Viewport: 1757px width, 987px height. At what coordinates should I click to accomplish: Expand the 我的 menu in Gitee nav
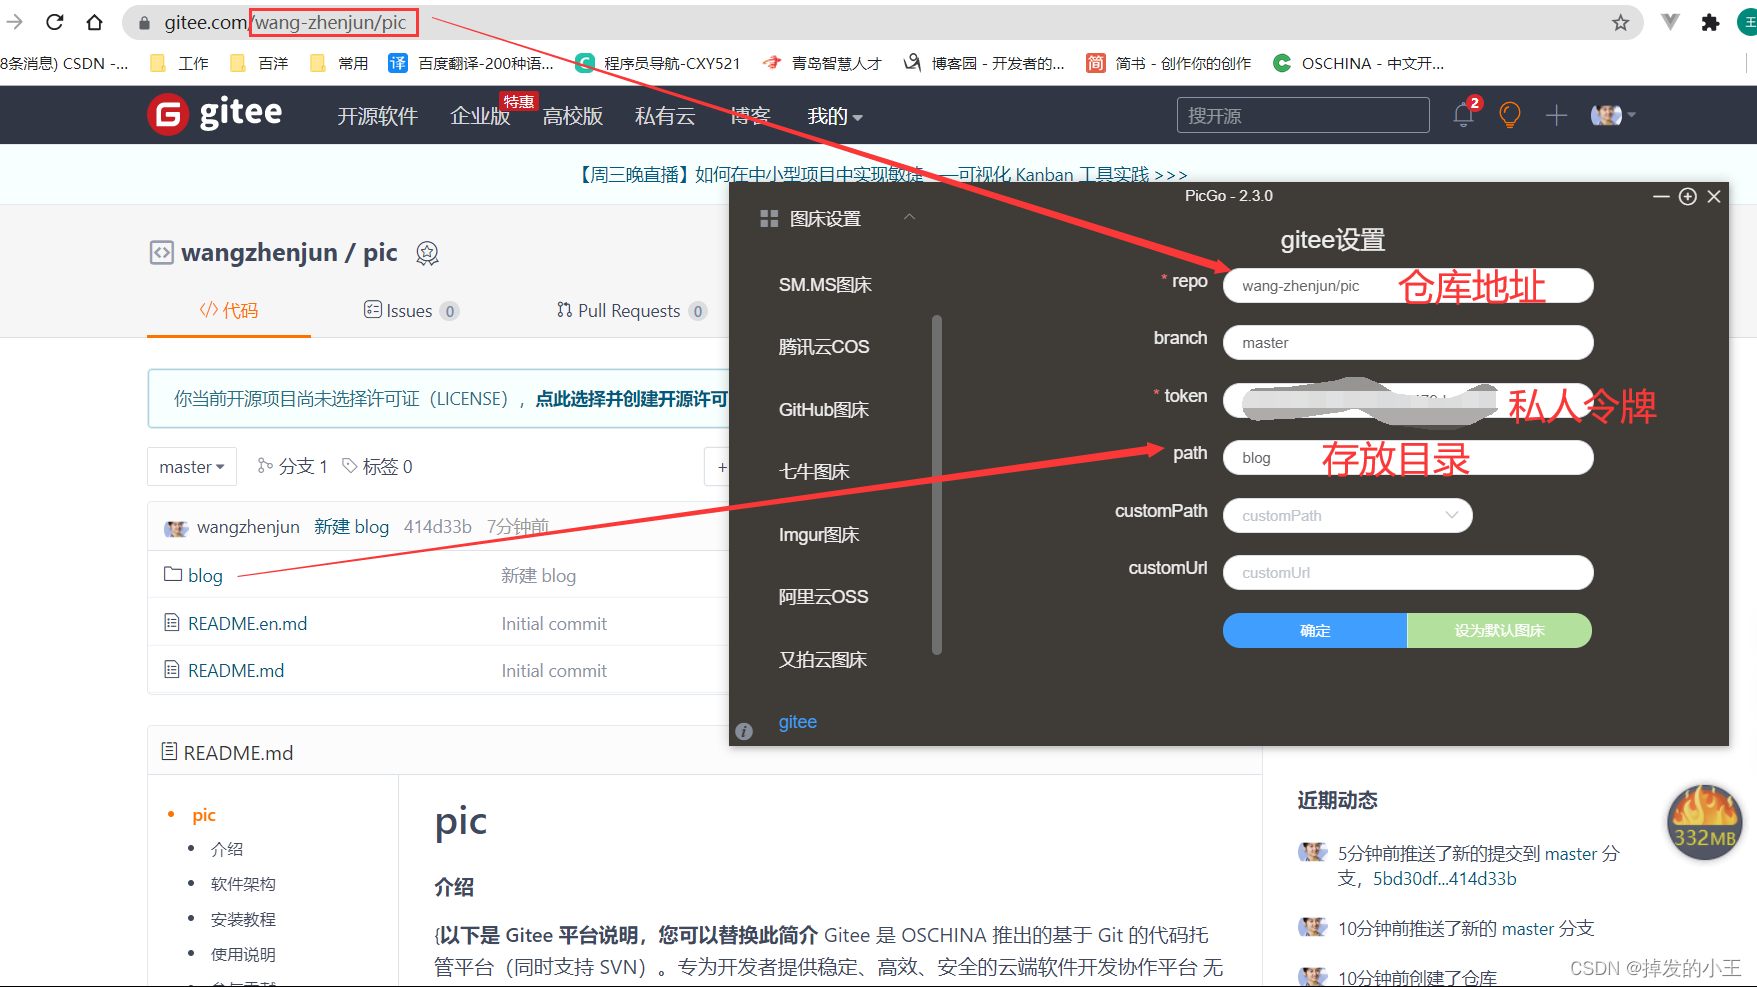pyautogui.click(x=835, y=116)
